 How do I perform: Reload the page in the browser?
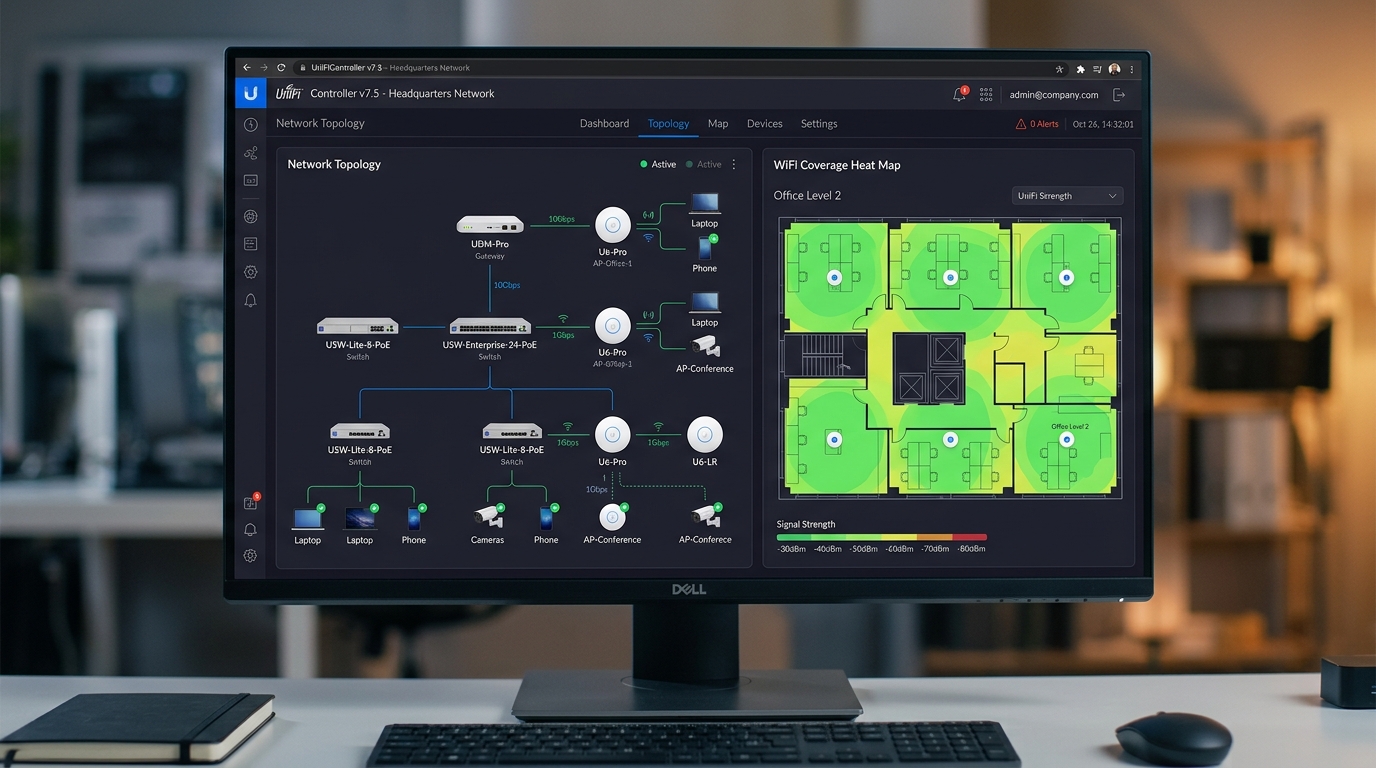[281, 68]
